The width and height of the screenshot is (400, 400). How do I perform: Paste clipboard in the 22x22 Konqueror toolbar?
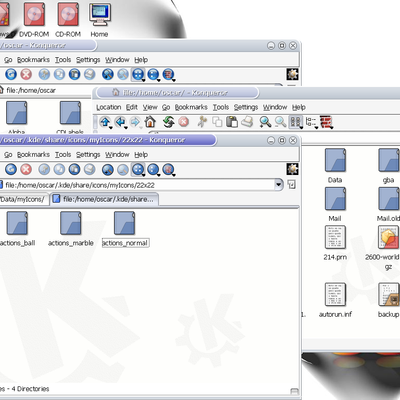74,169
